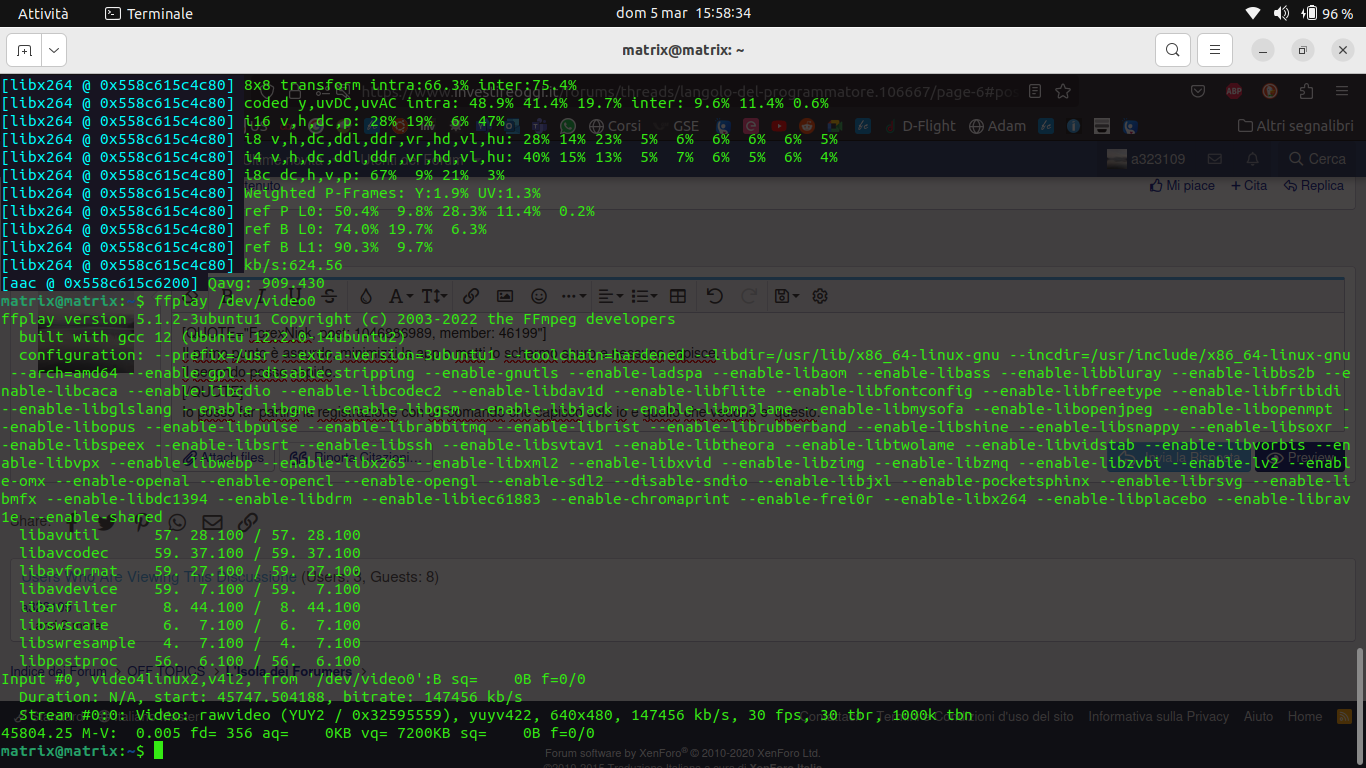This screenshot has height=768, width=1366.
Task: Open Informativa sulla Privacy footer link
Action: 1158,716
